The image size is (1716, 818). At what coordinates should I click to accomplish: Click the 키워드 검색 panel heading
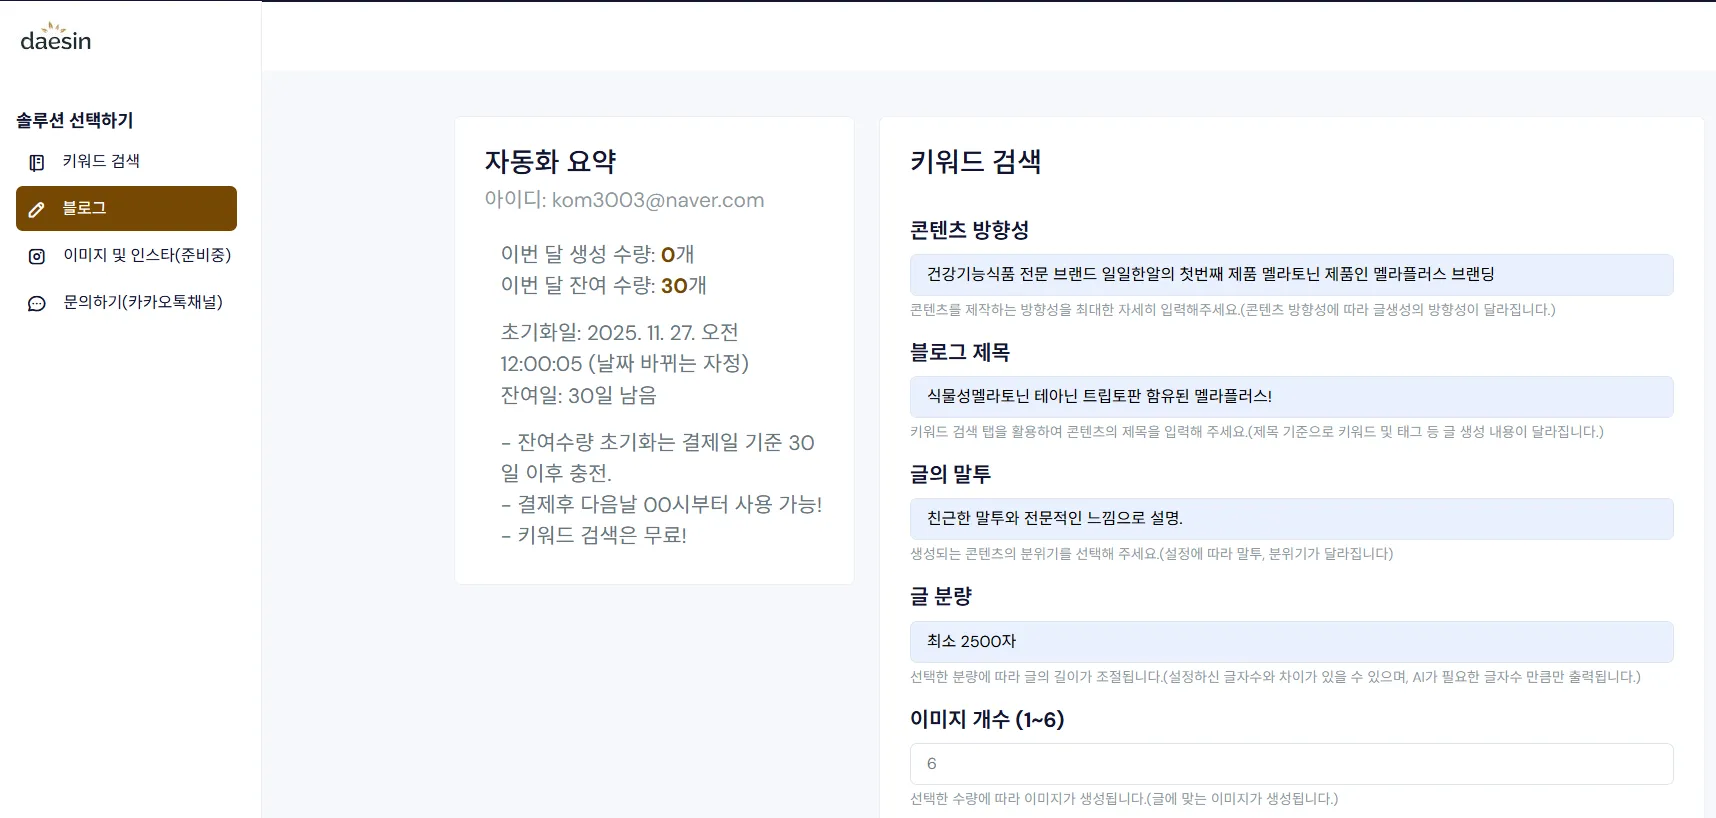click(976, 161)
